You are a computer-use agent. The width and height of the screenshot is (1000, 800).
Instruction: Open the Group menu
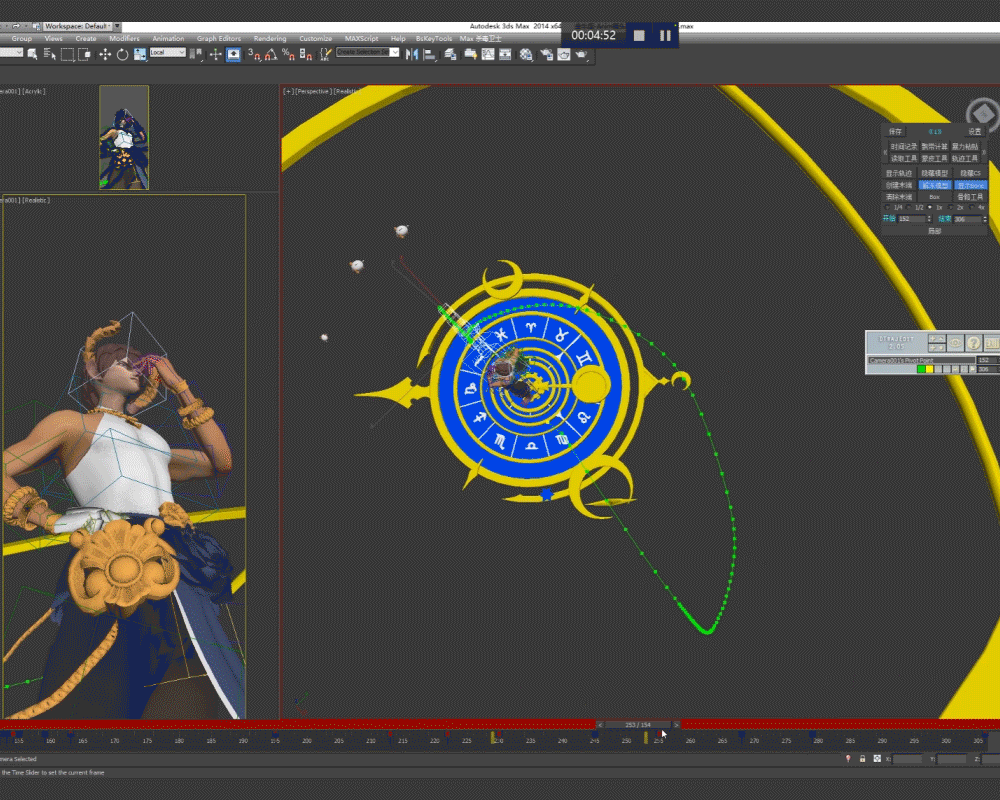point(22,38)
